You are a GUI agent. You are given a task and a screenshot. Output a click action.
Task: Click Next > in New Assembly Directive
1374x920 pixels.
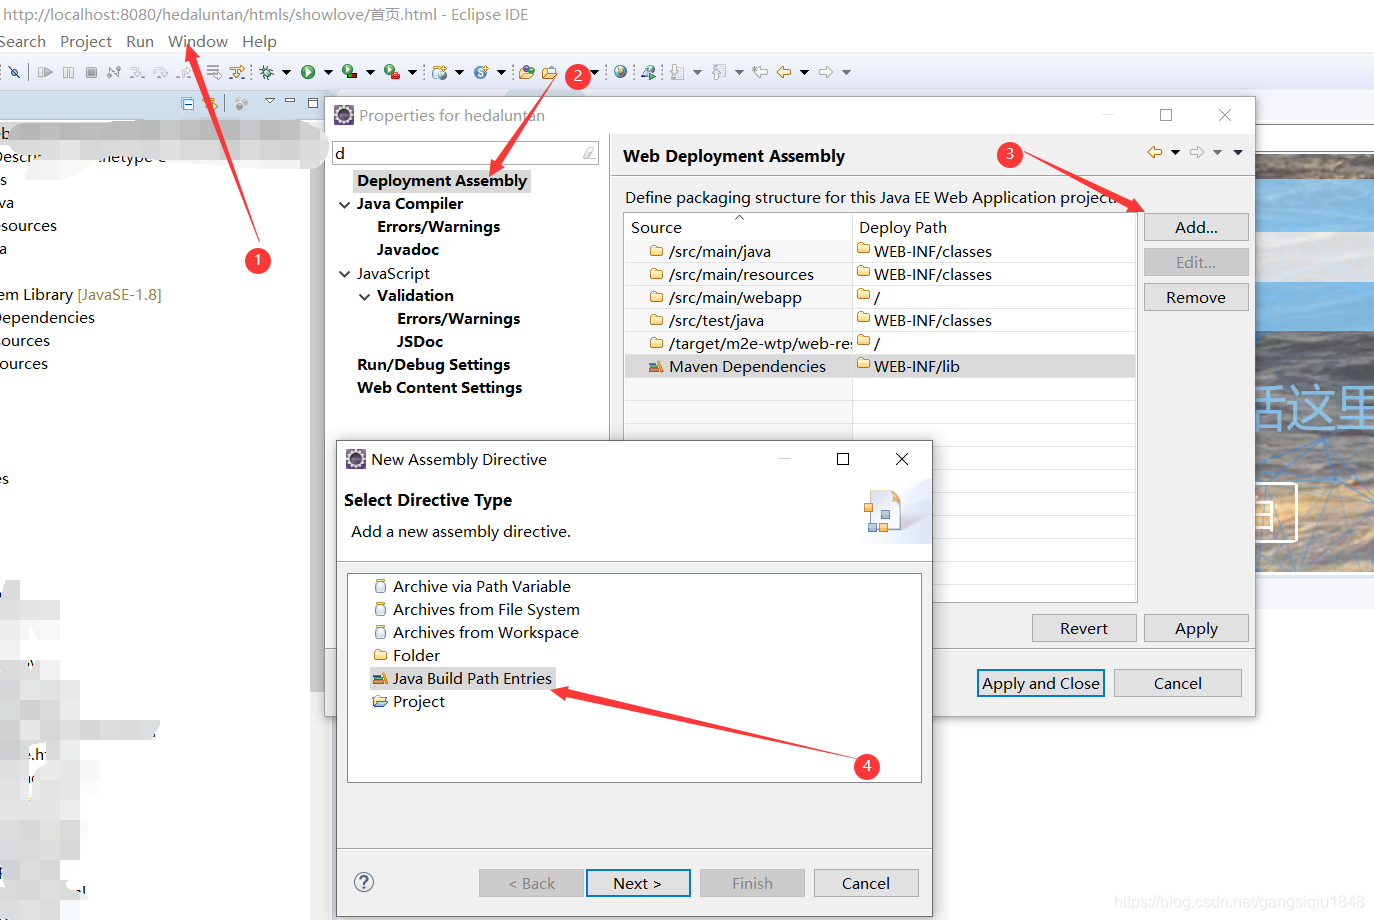click(x=638, y=883)
